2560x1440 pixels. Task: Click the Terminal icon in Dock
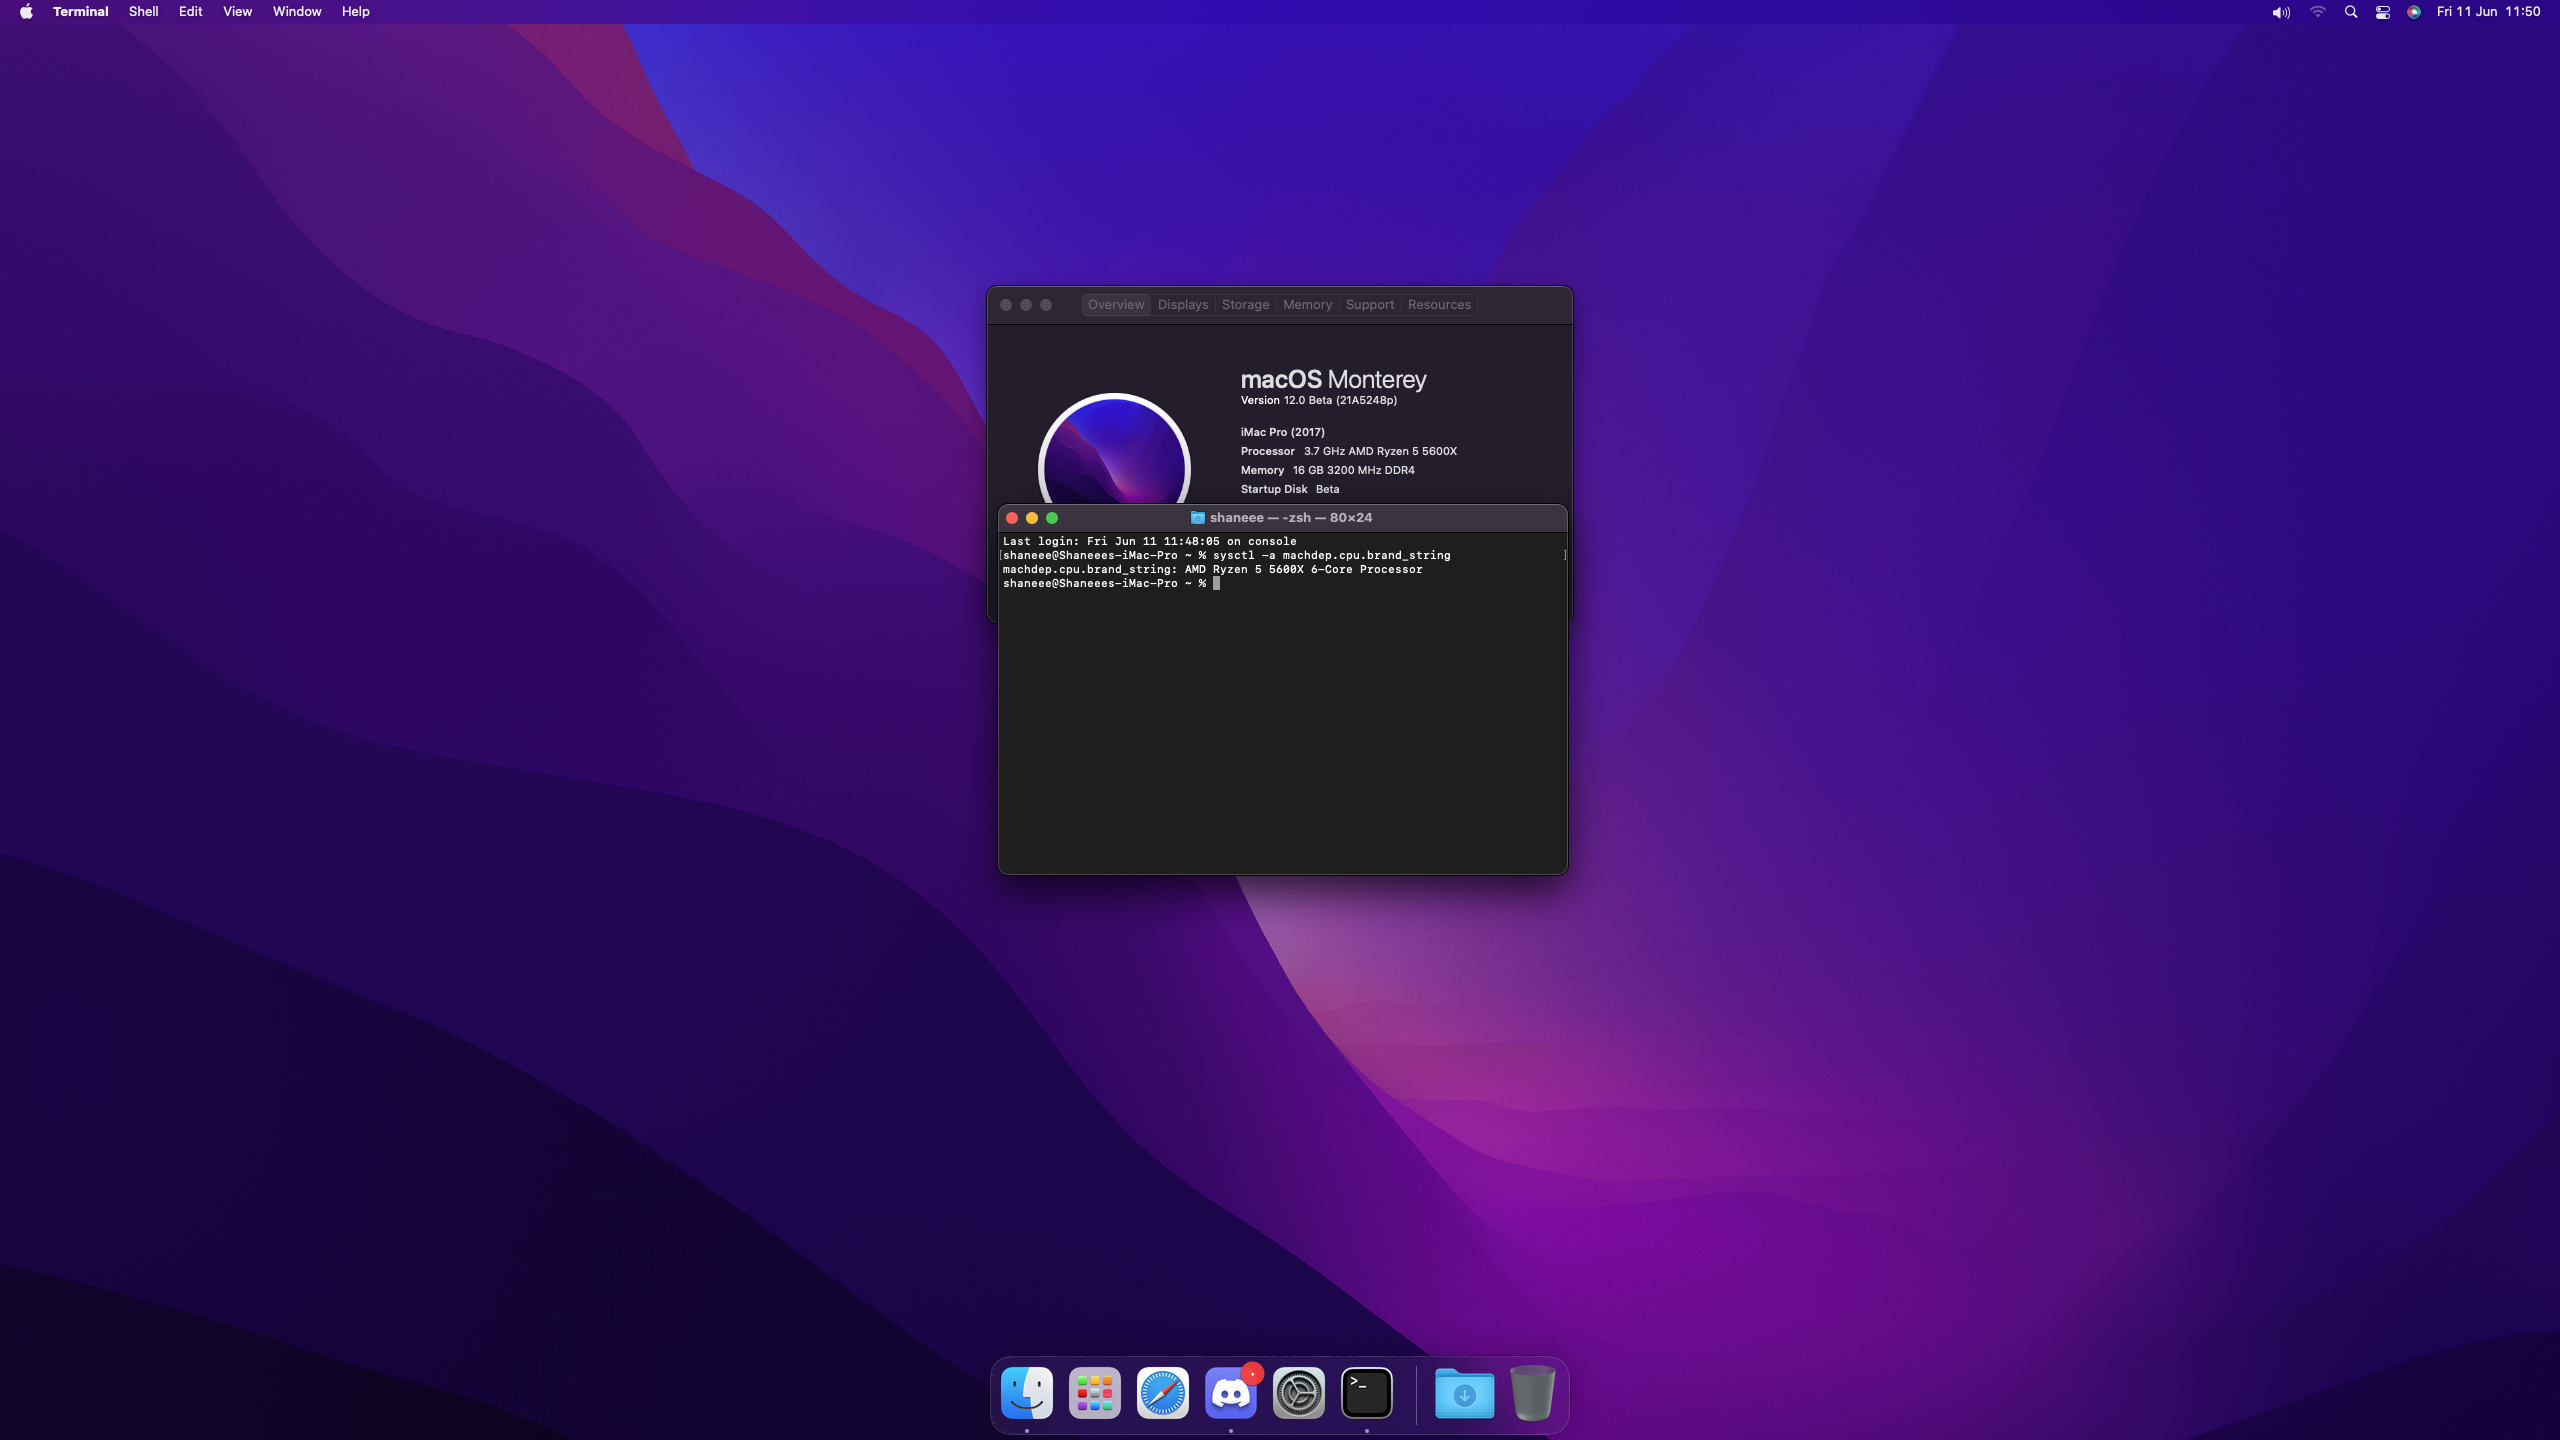(1367, 1393)
